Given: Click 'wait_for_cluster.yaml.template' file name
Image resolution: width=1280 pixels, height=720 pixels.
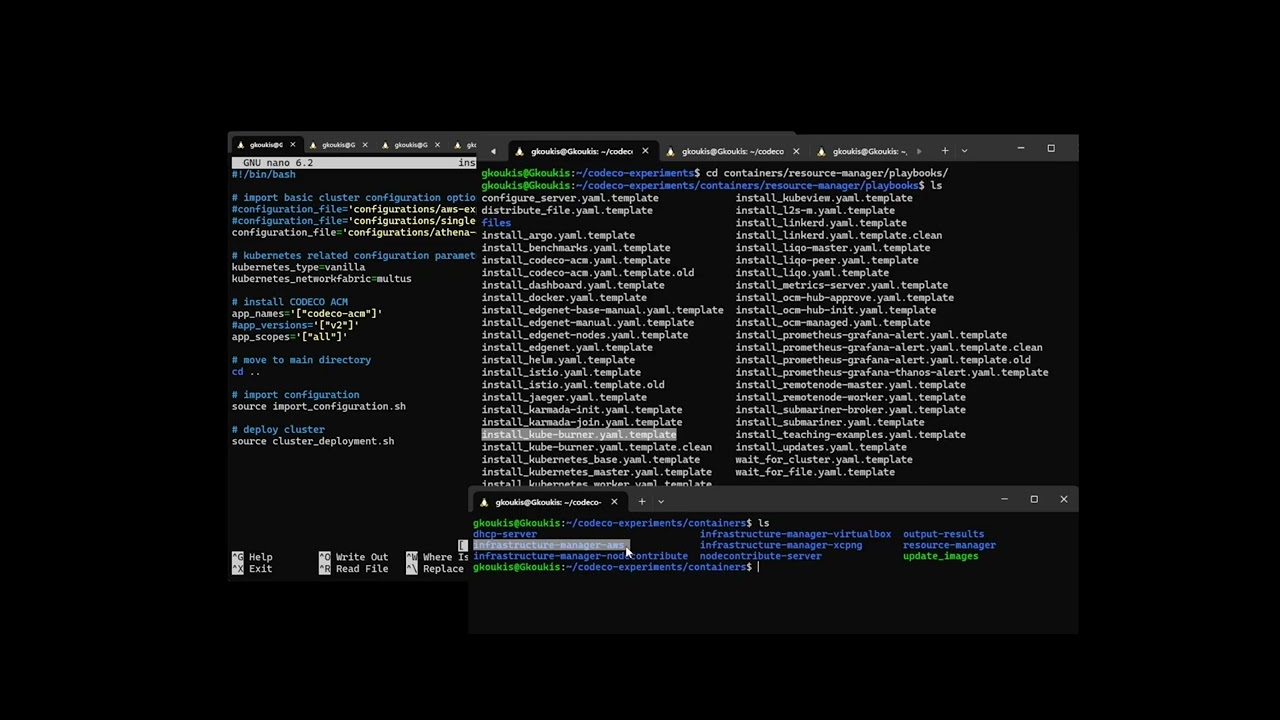Looking at the screenshot, I should [824, 460].
